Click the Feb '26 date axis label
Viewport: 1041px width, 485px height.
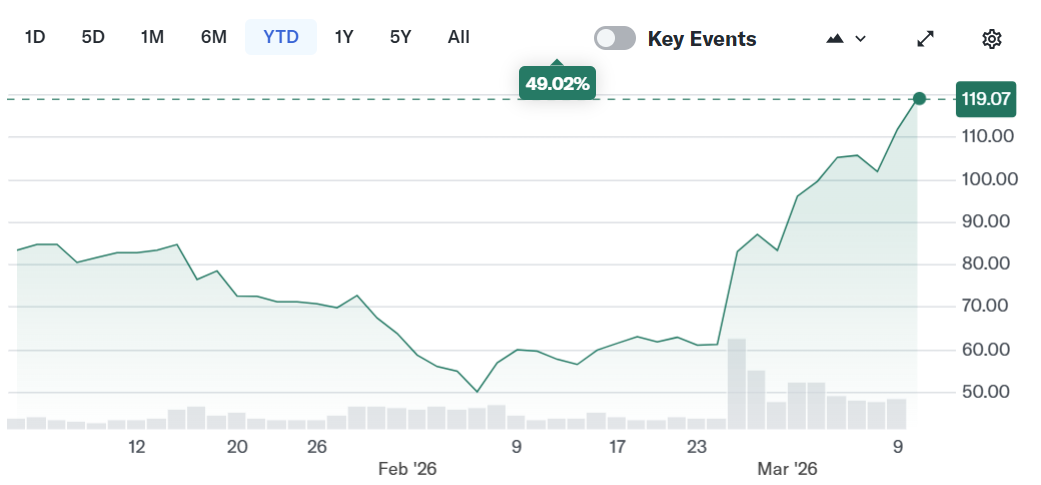(x=407, y=468)
